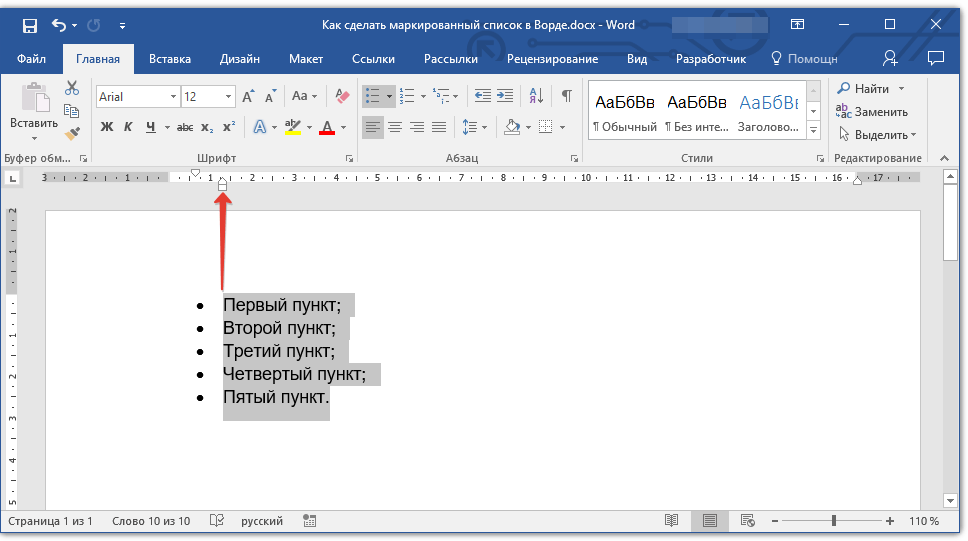This screenshot has height=541, width=968.
Task: Toggle italic formatting (К)
Action: (128, 127)
